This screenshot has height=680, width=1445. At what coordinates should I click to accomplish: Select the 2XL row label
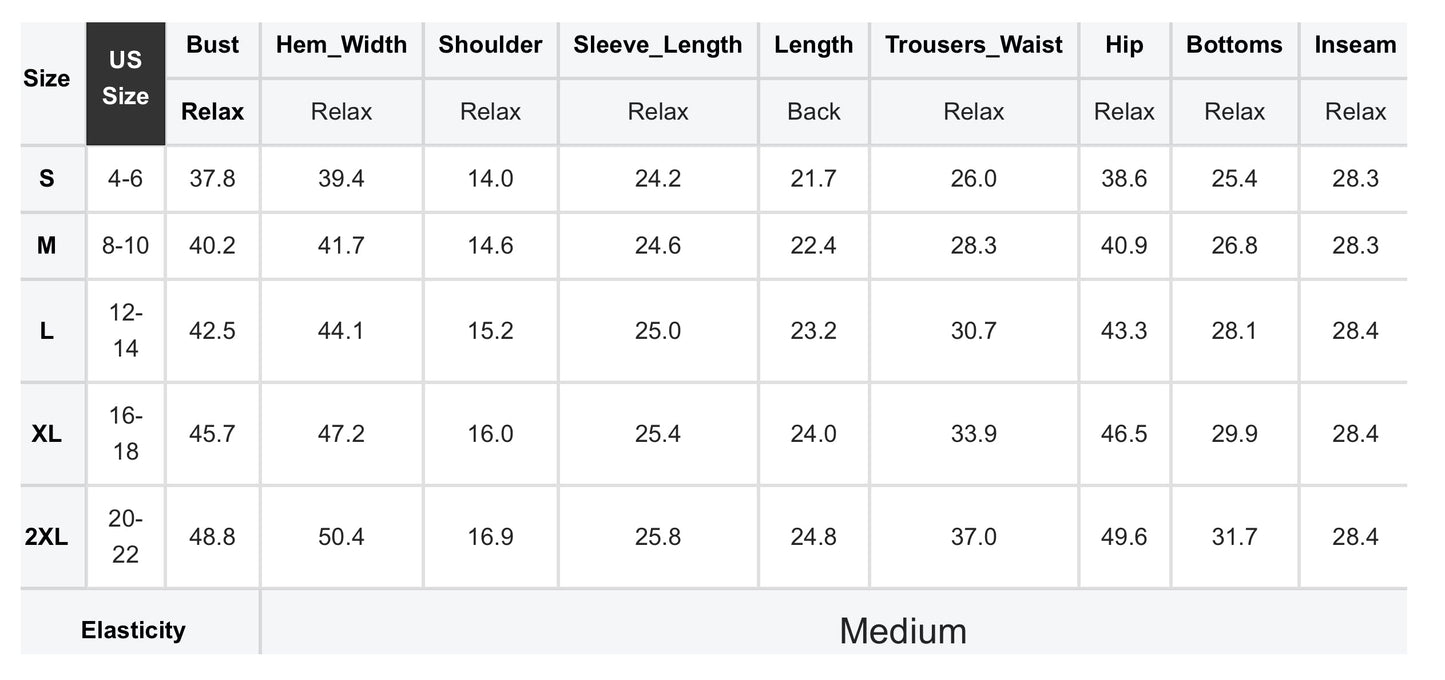tap(47, 537)
